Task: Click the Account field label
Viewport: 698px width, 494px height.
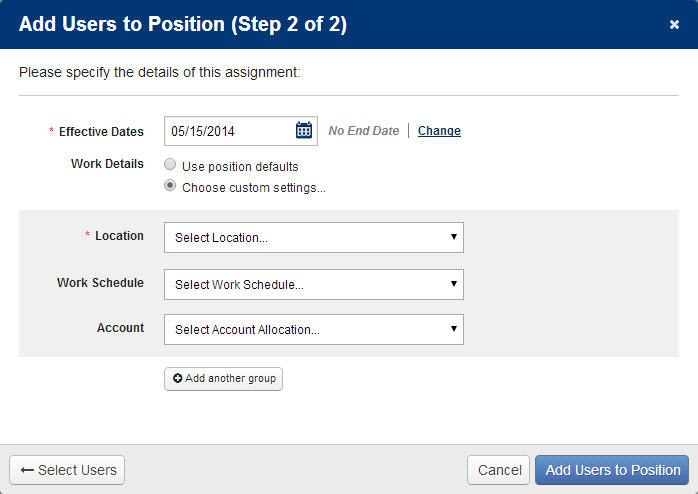Action: click(x=121, y=328)
